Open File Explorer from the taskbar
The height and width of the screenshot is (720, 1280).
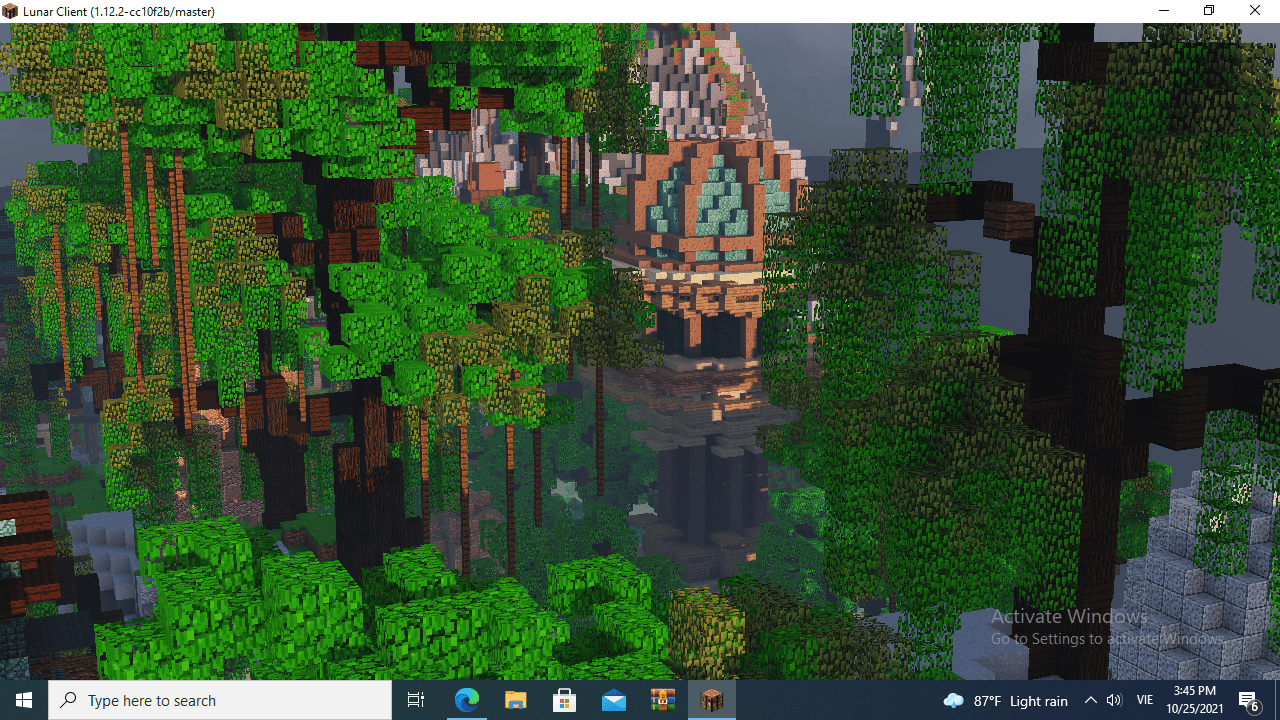pyautogui.click(x=516, y=700)
